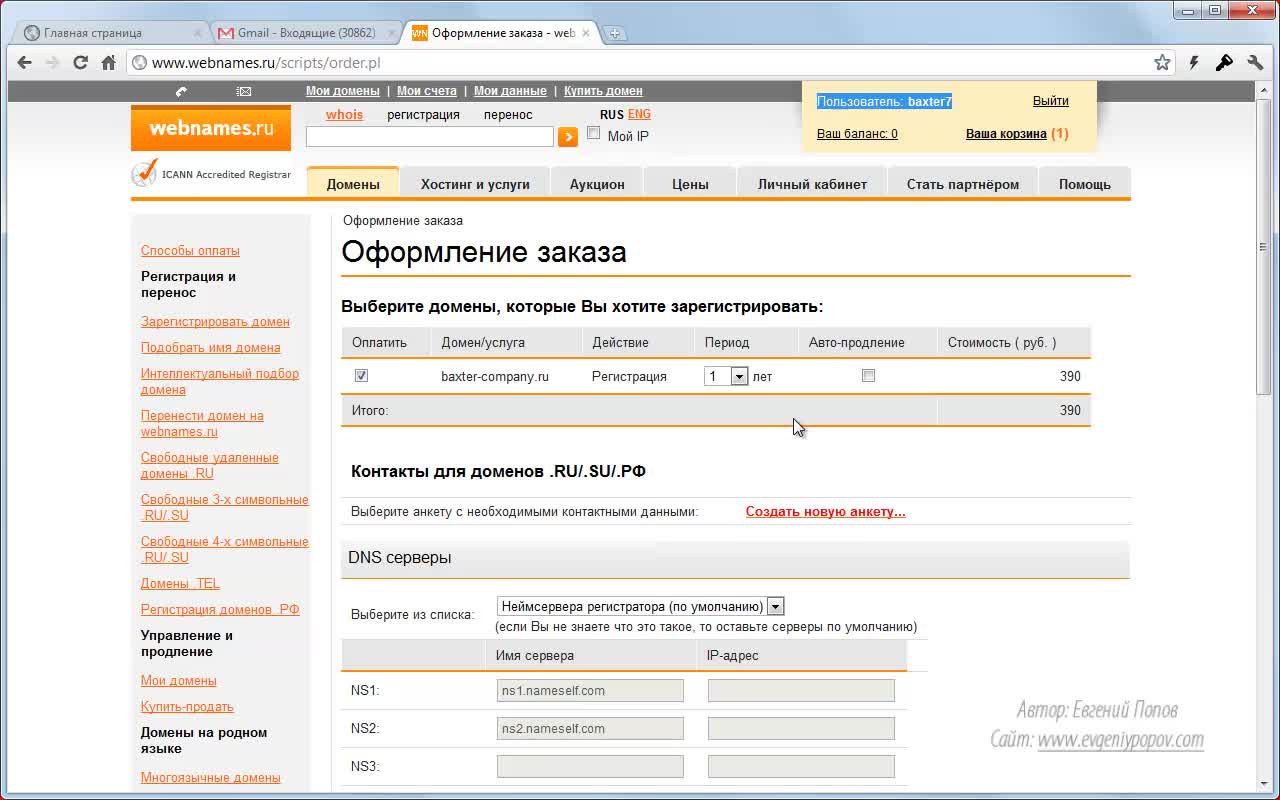1280x800 pixels.
Task: Open the Купить-продать sidebar link
Action: (x=187, y=707)
